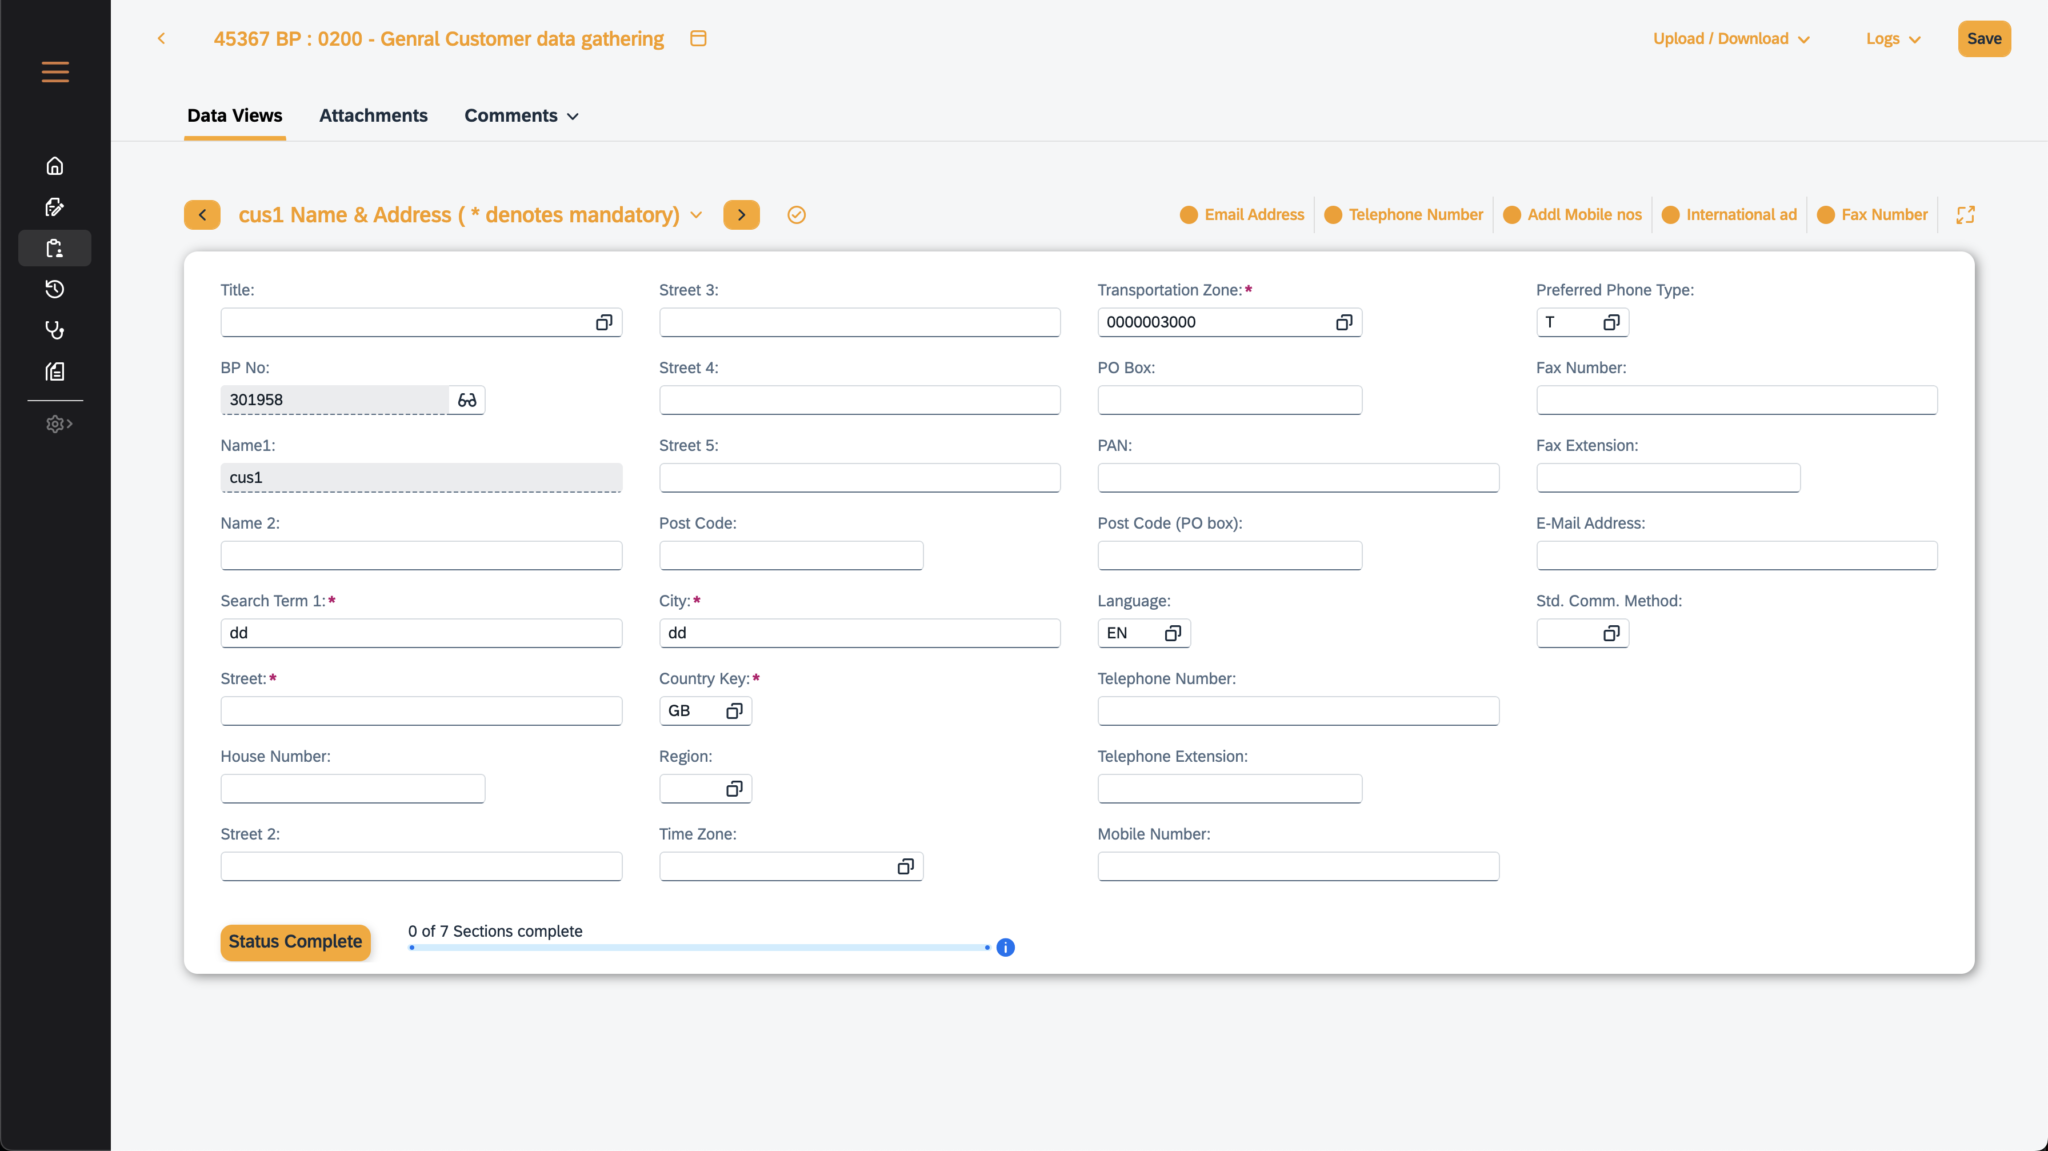Select the documents icon at sidebar bottom
The height and width of the screenshot is (1151, 2048).
[x=55, y=371]
